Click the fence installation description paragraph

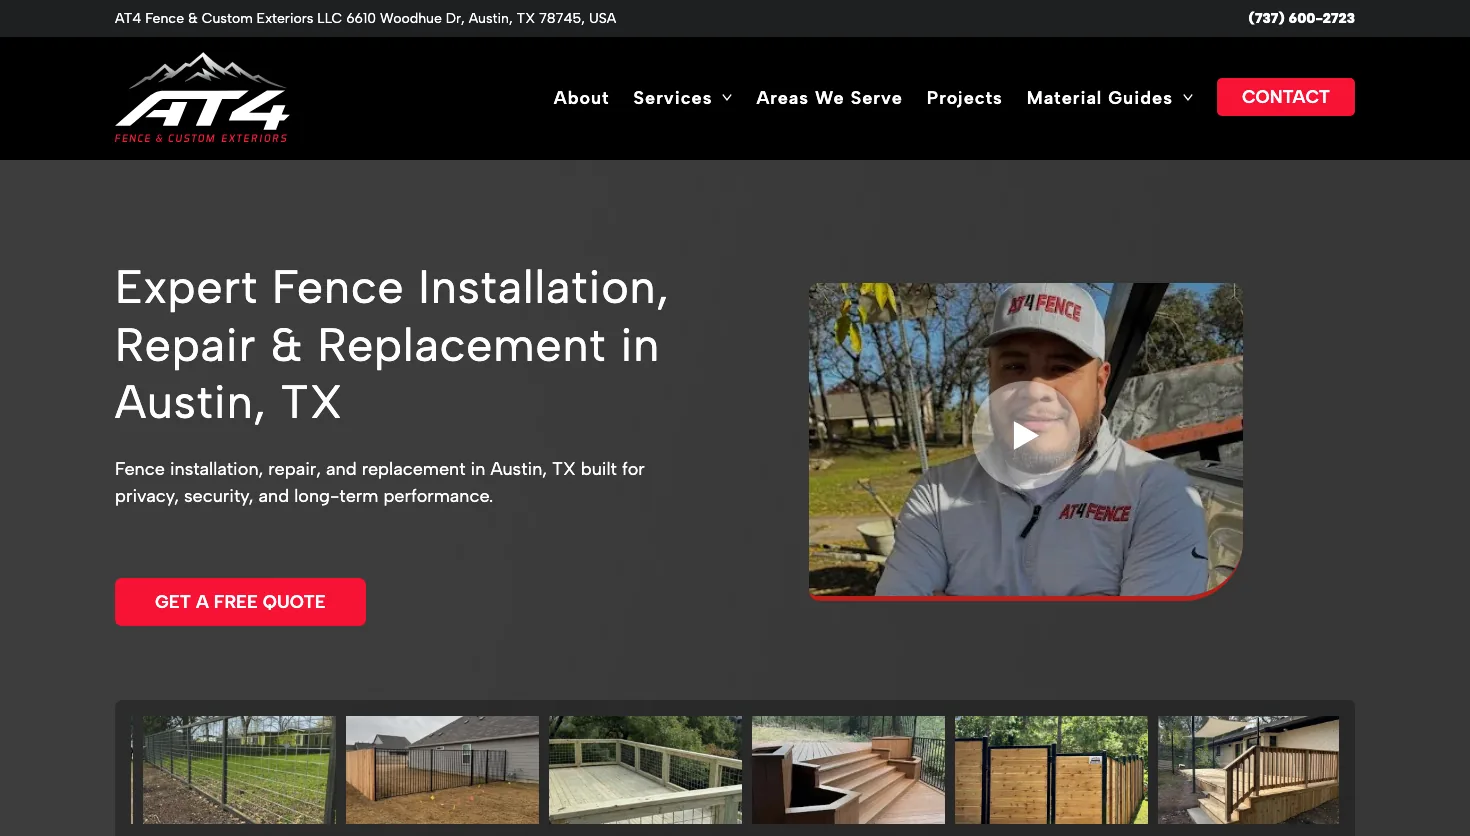pyautogui.click(x=380, y=482)
